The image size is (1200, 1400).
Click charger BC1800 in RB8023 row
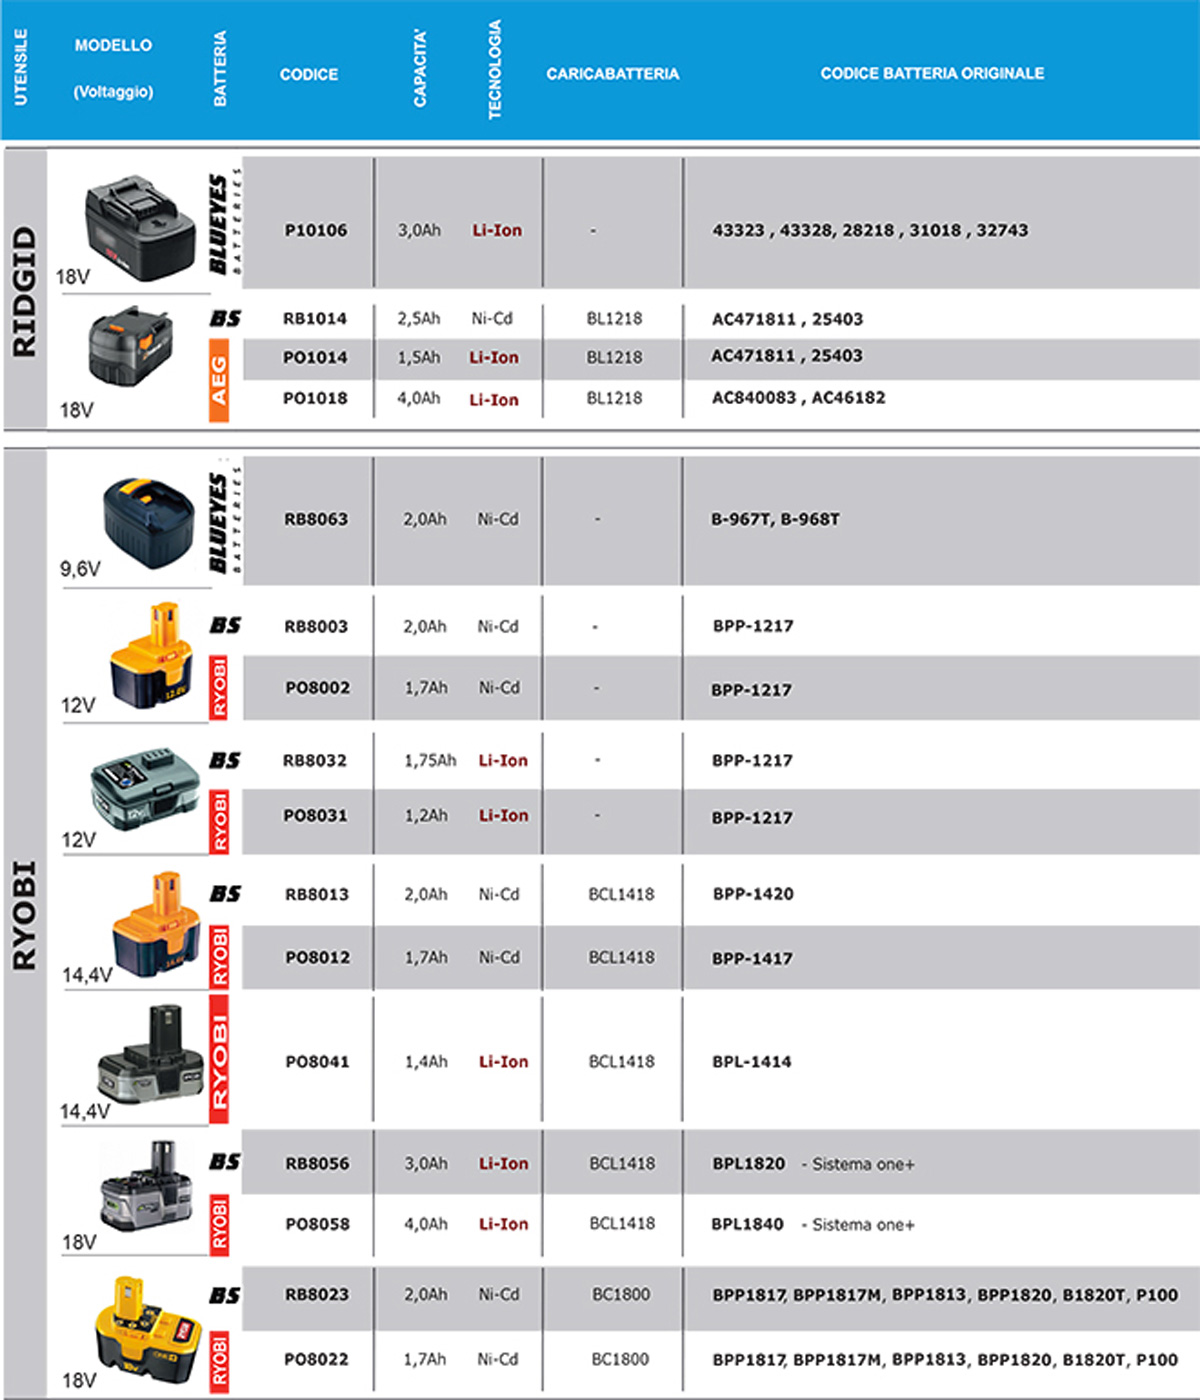(621, 1295)
